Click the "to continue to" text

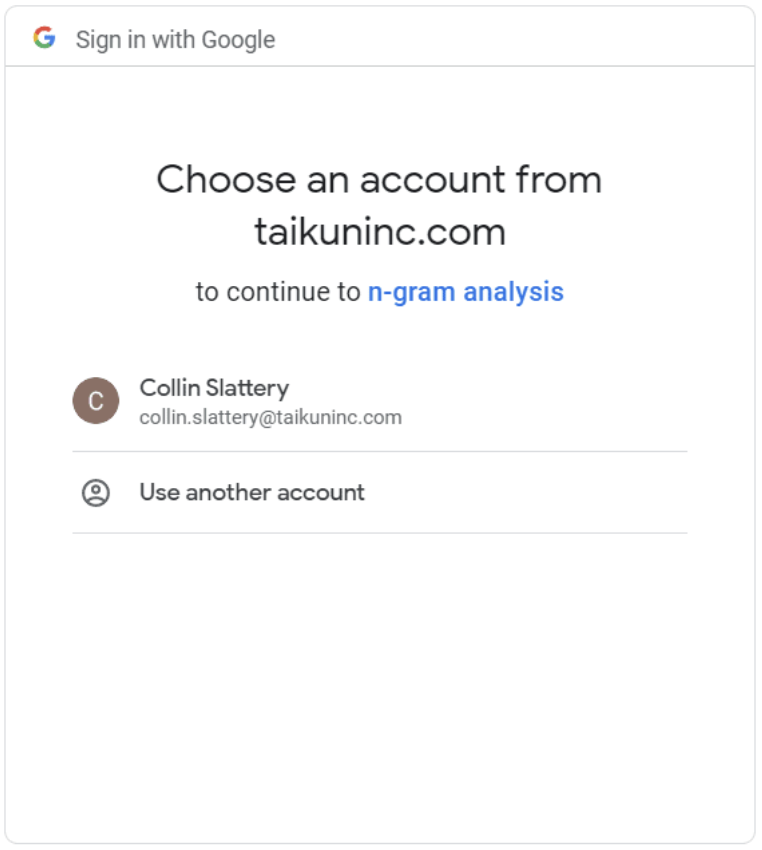pyautogui.click(x=278, y=292)
